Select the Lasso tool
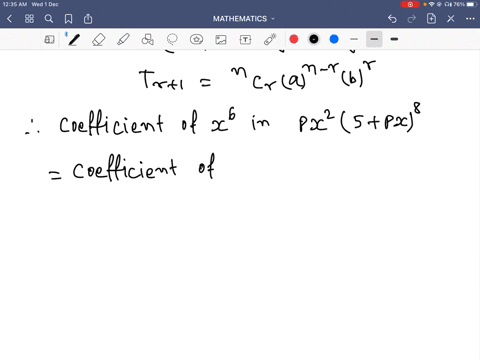480x360 pixels. [x=172, y=40]
